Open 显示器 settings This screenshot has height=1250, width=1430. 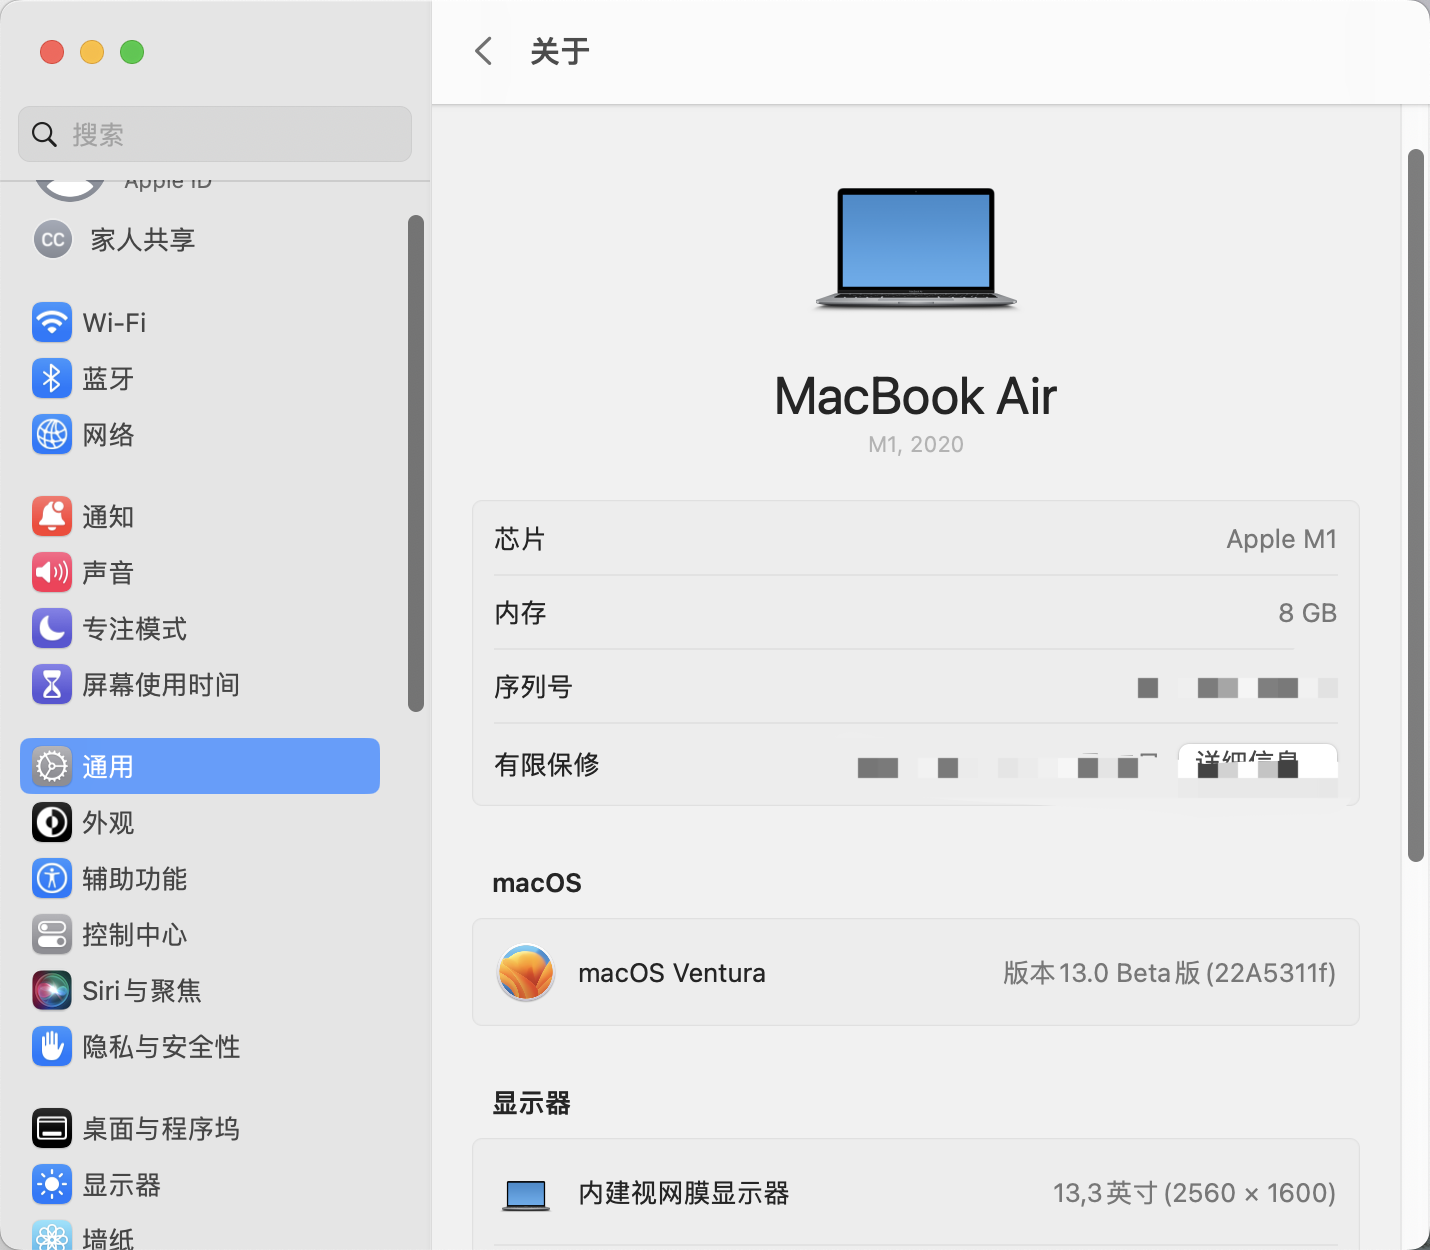(121, 1184)
